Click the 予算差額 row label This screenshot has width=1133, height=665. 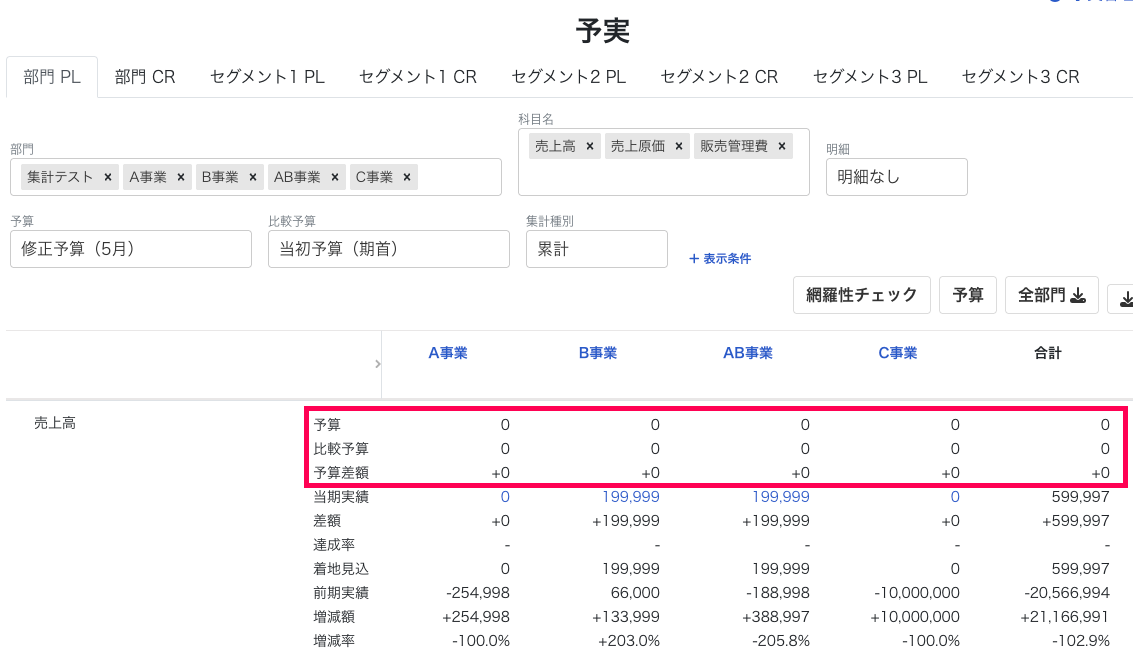click(341, 473)
